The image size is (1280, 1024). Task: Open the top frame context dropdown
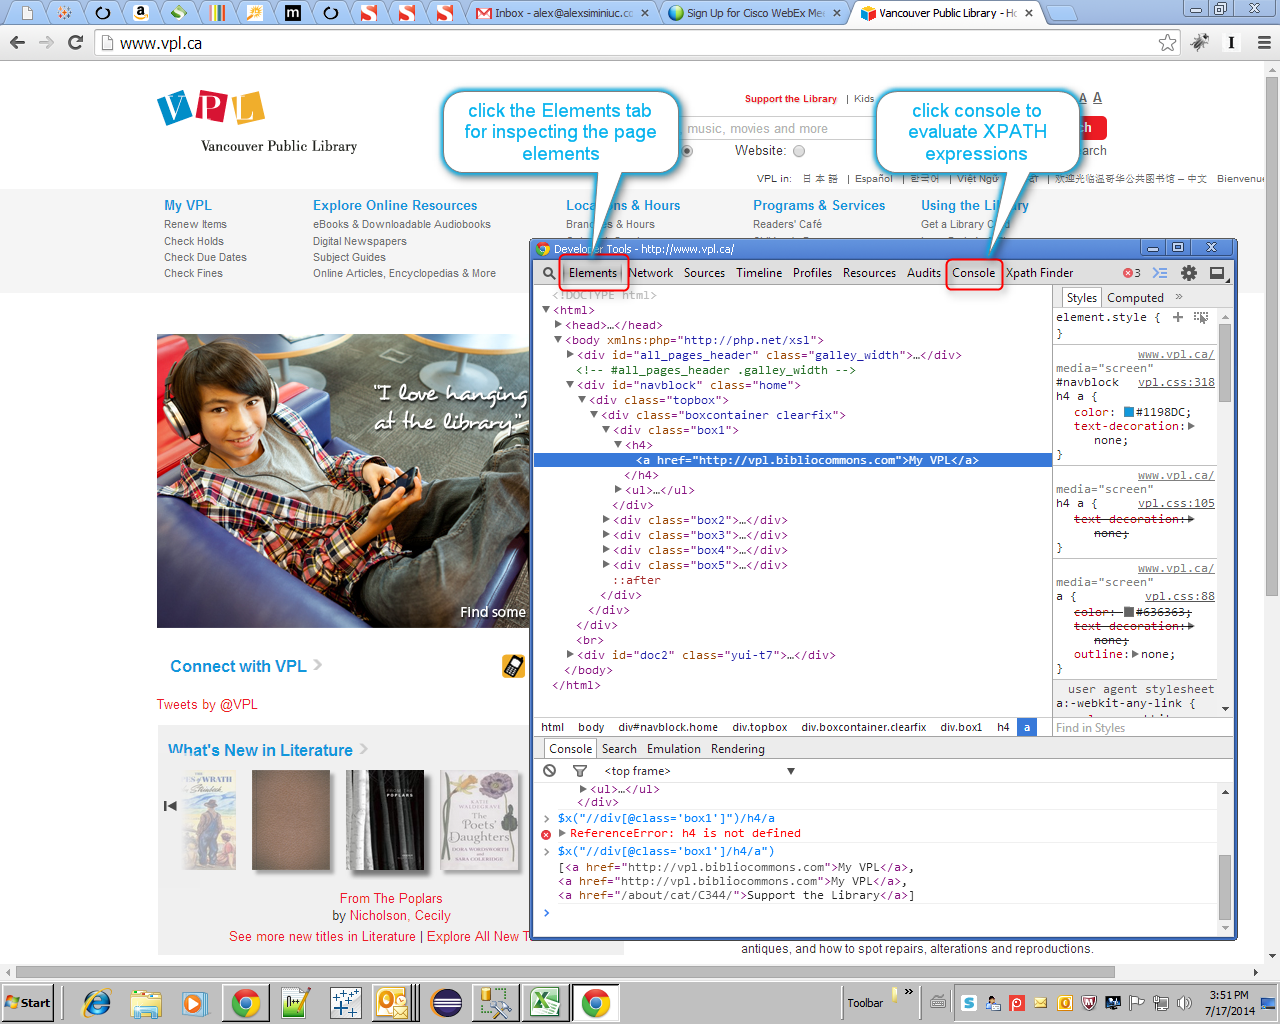click(699, 771)
